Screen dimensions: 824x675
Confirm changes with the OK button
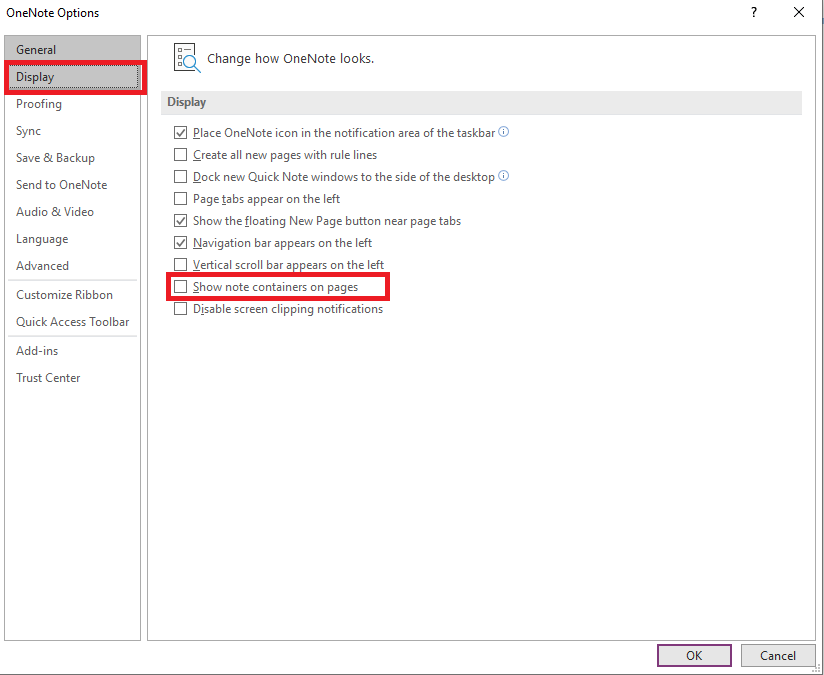coord(694,655)
